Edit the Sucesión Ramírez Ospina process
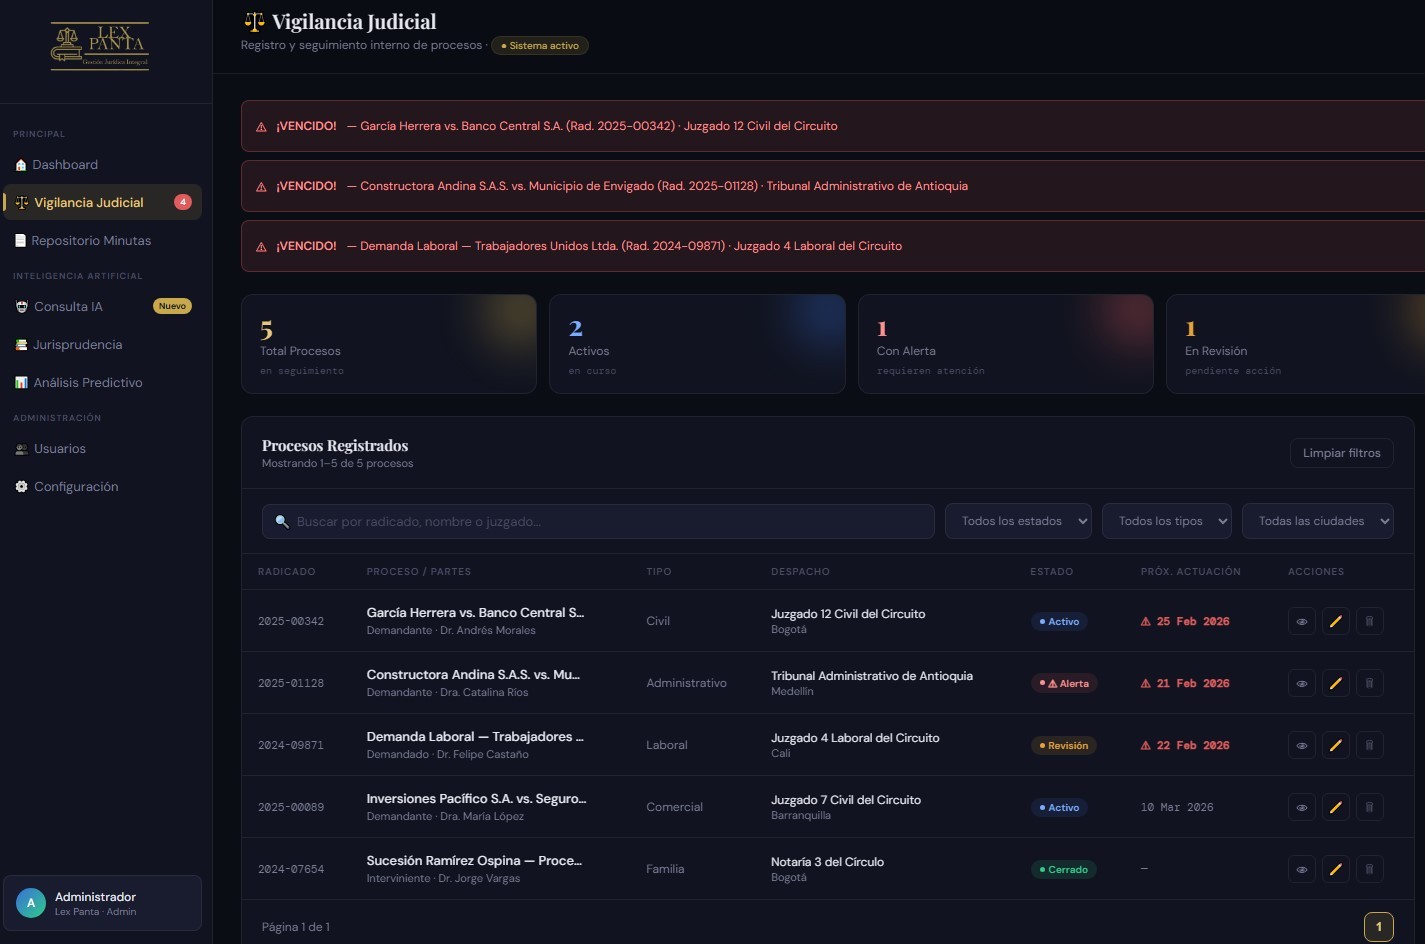The height and width of the screenshot is (944, 1425). (1335, 869)
